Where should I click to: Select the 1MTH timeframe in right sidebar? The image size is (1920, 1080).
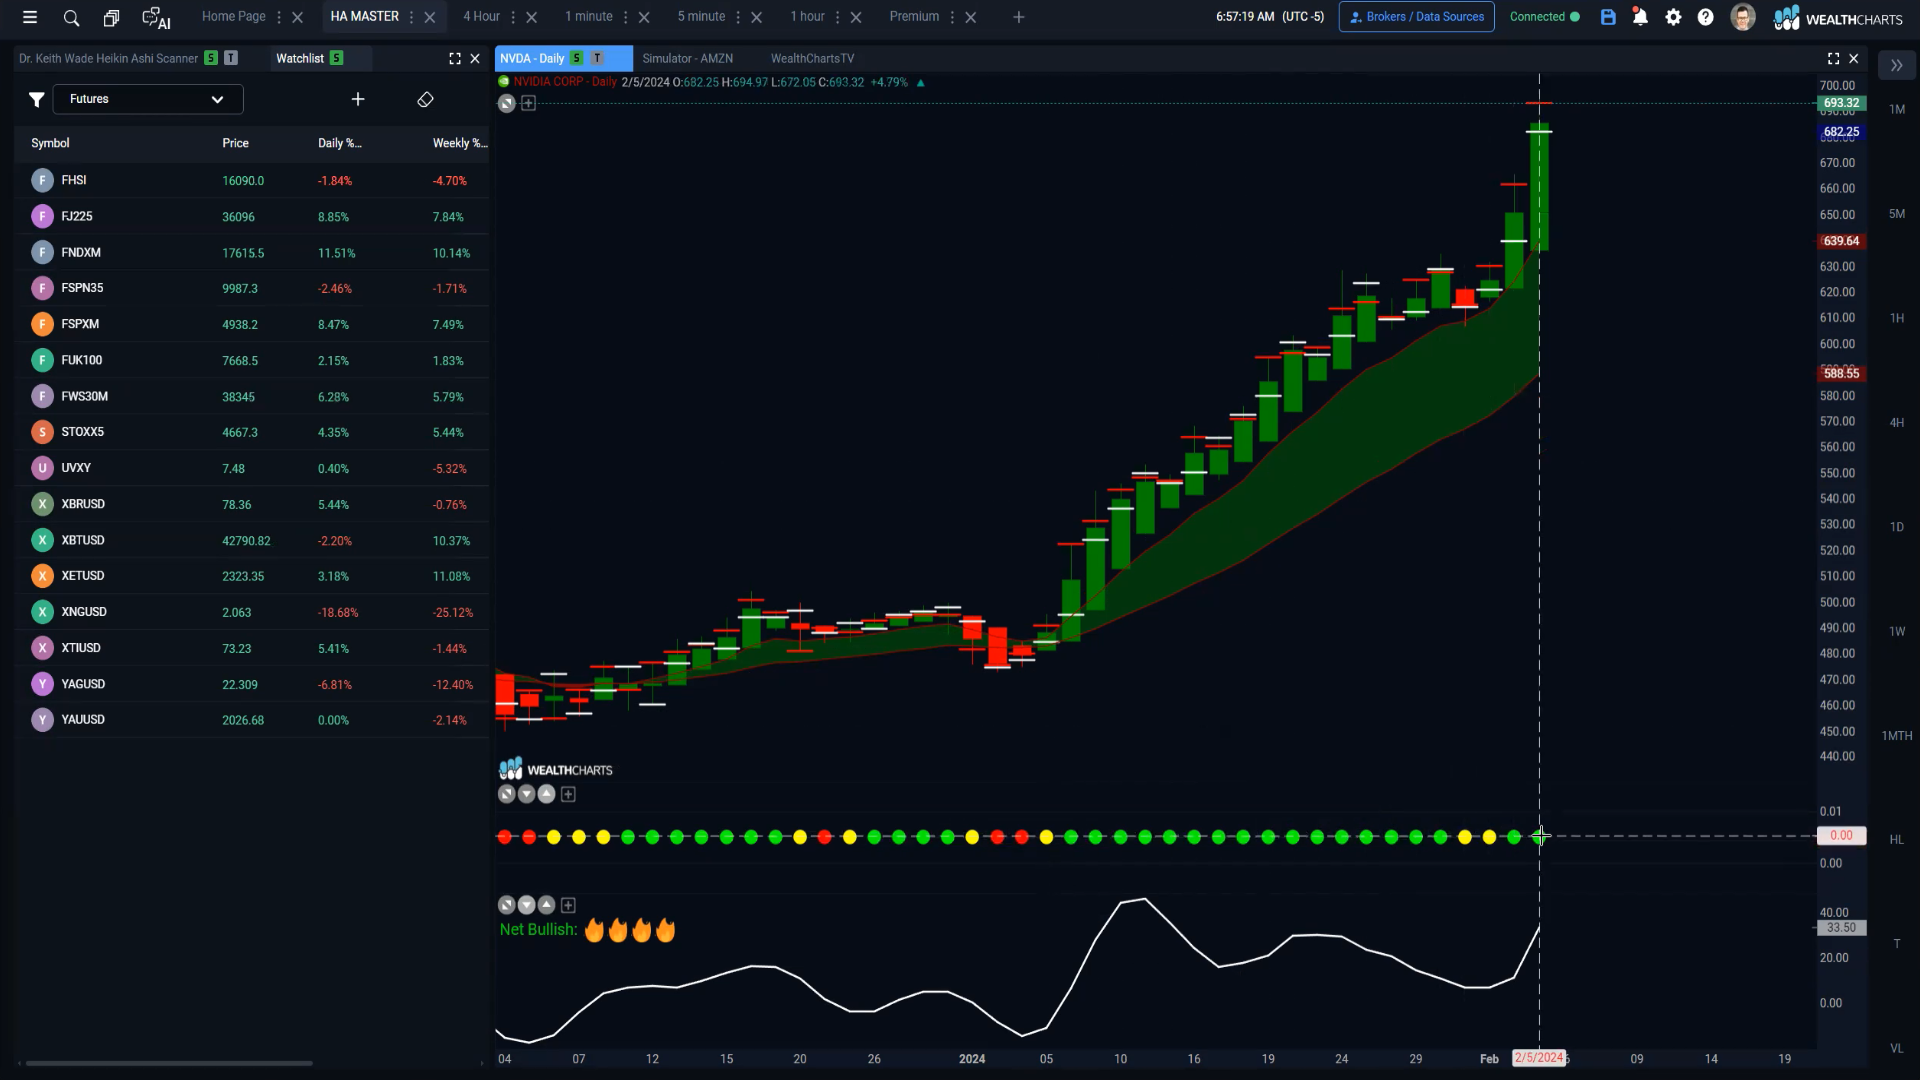coord(1897,736)
